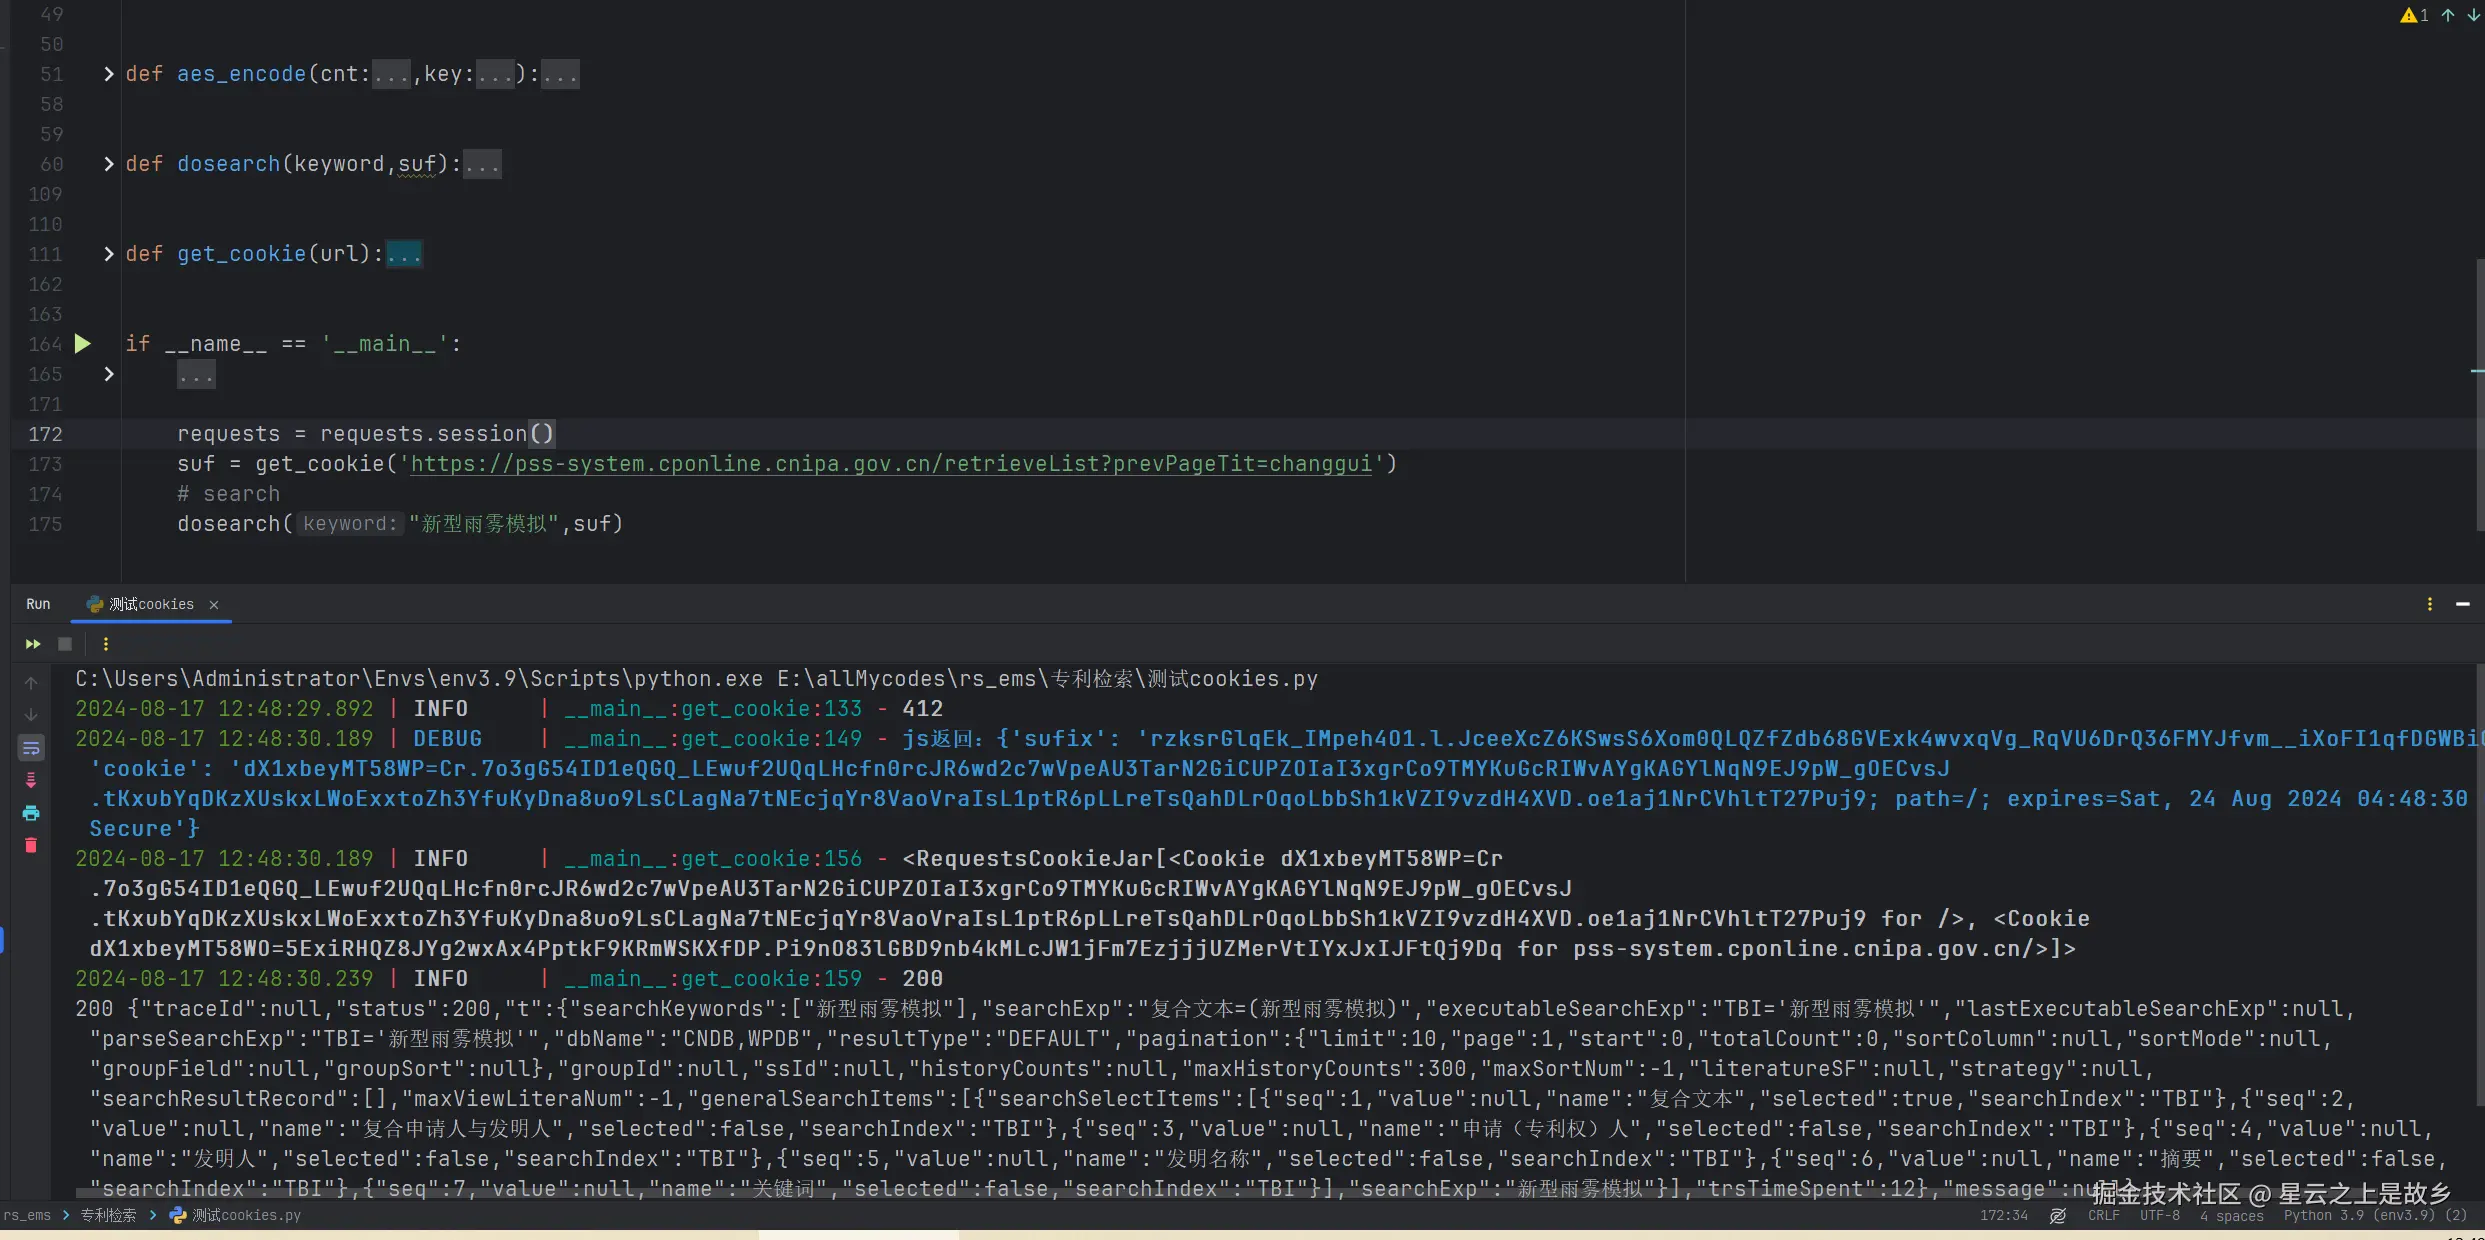Run main block via green gutter arrow
This screenshot has width=2485, height=1240.
(83, 344)
